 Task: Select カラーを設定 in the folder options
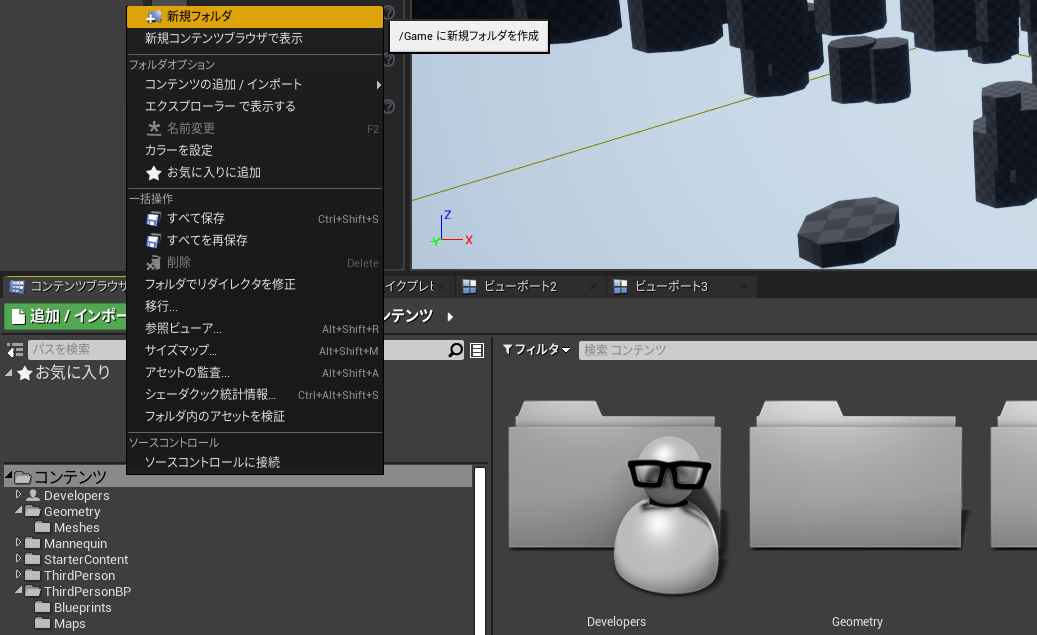coord(255,151)
